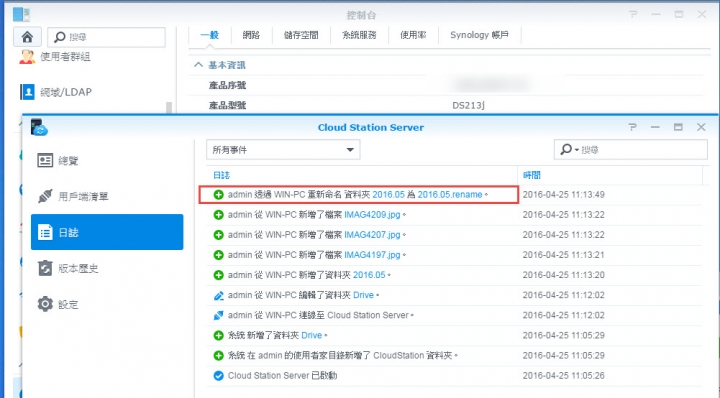The height and width of the screenshot is (398, 720).
Task: Switch to the 一般 tab
Action: 209,35
